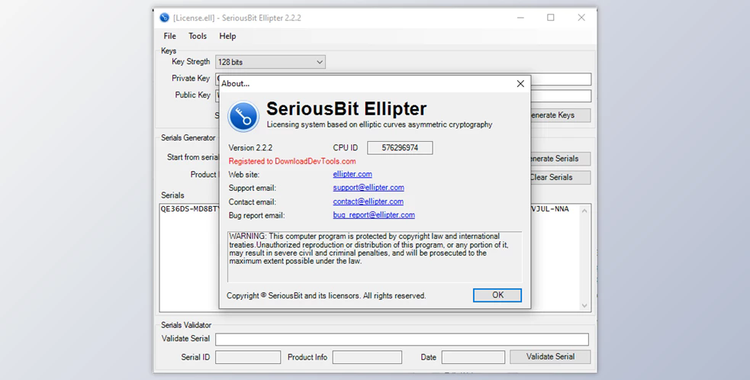Open the contact@ellipter.com email link
The image size is (750, 380).
[x=368, y=201]
